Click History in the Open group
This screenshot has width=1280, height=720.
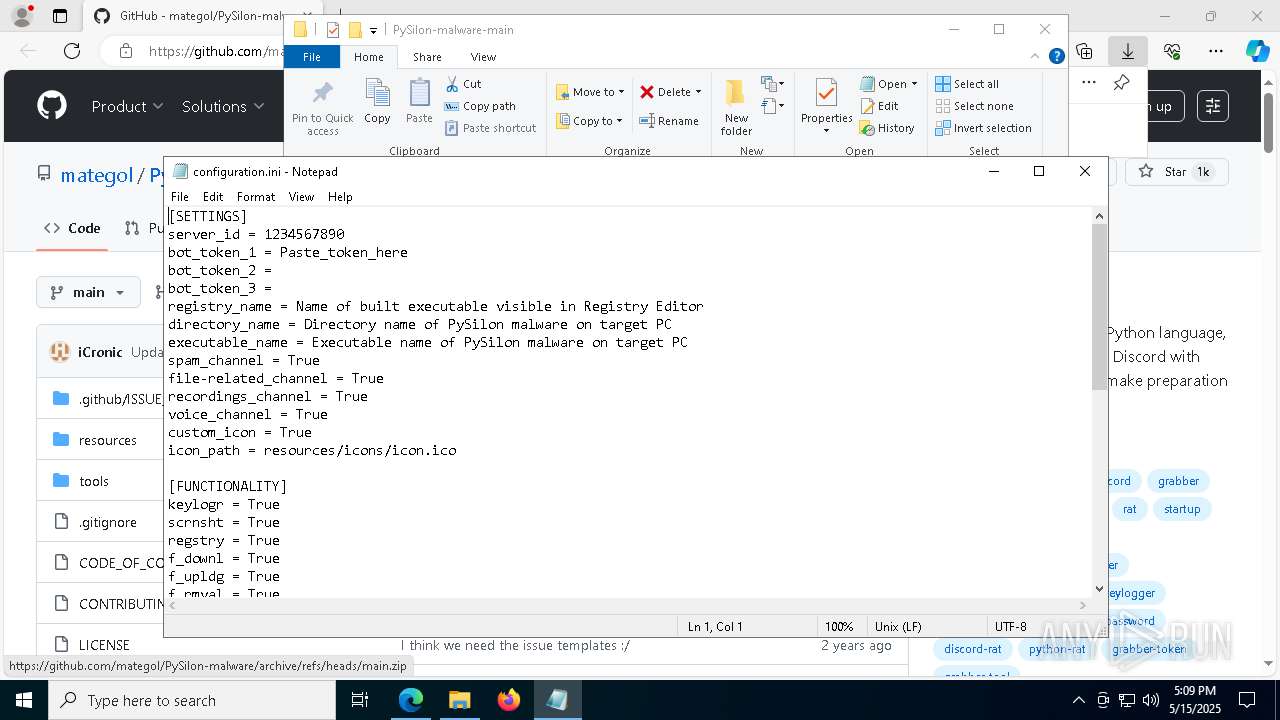coord(887,128)
